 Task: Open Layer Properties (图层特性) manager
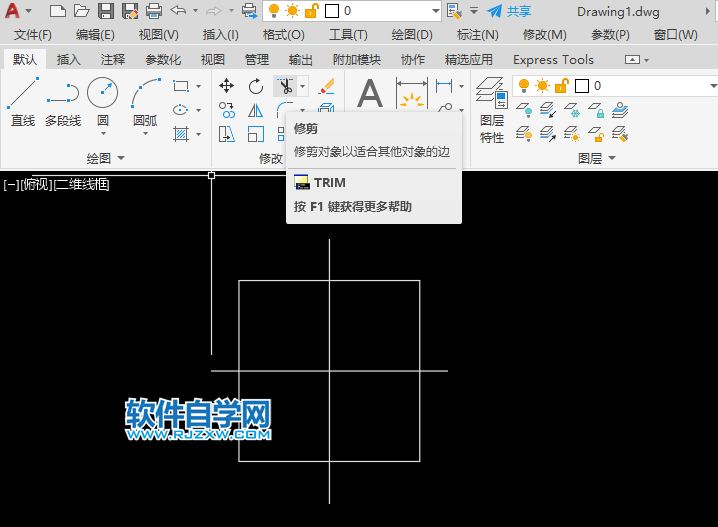point(492,110)
